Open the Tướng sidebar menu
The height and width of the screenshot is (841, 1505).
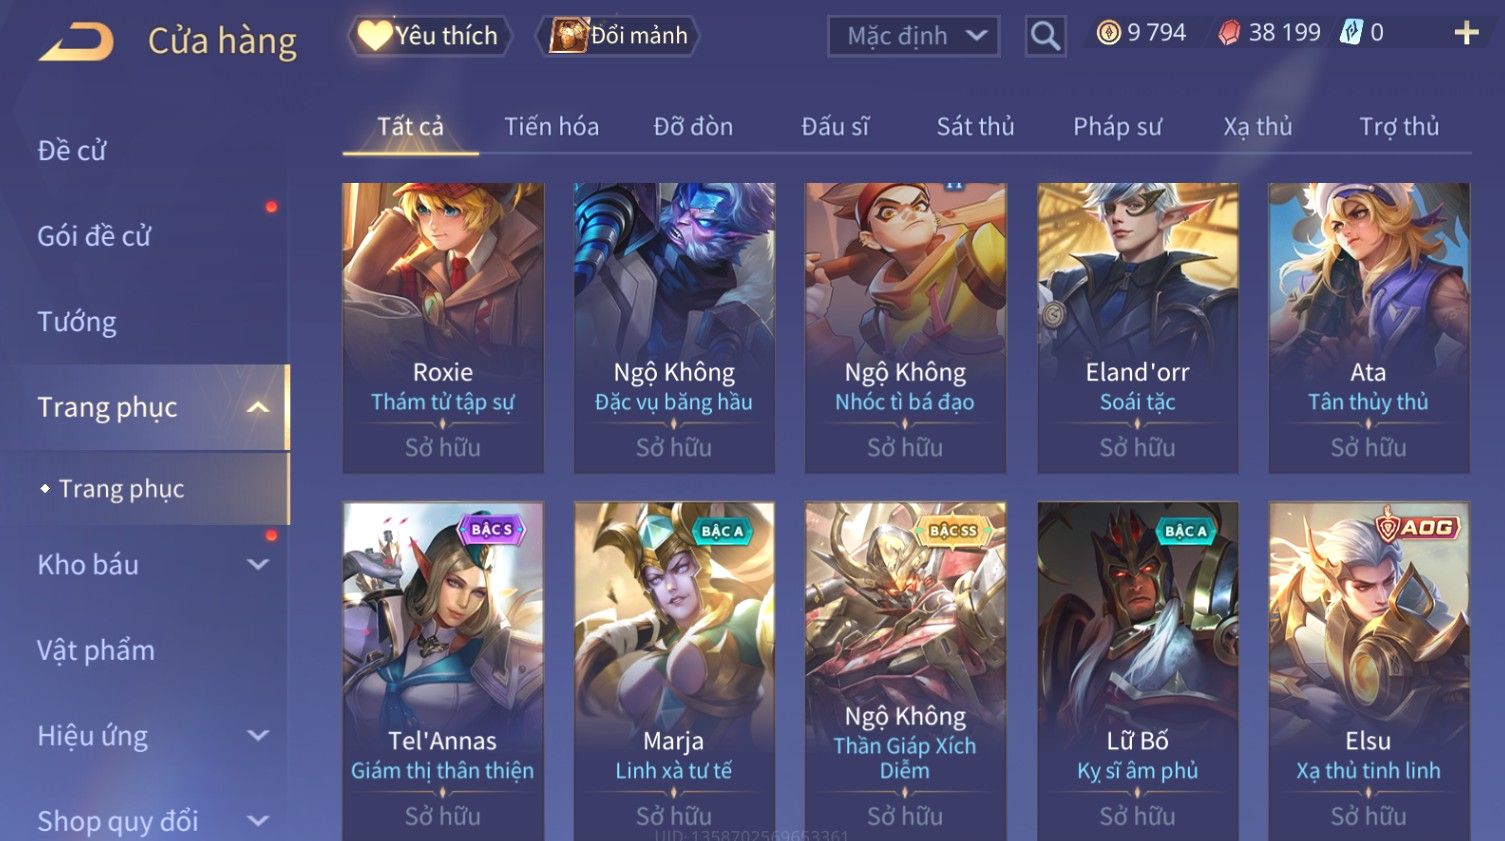77,322
